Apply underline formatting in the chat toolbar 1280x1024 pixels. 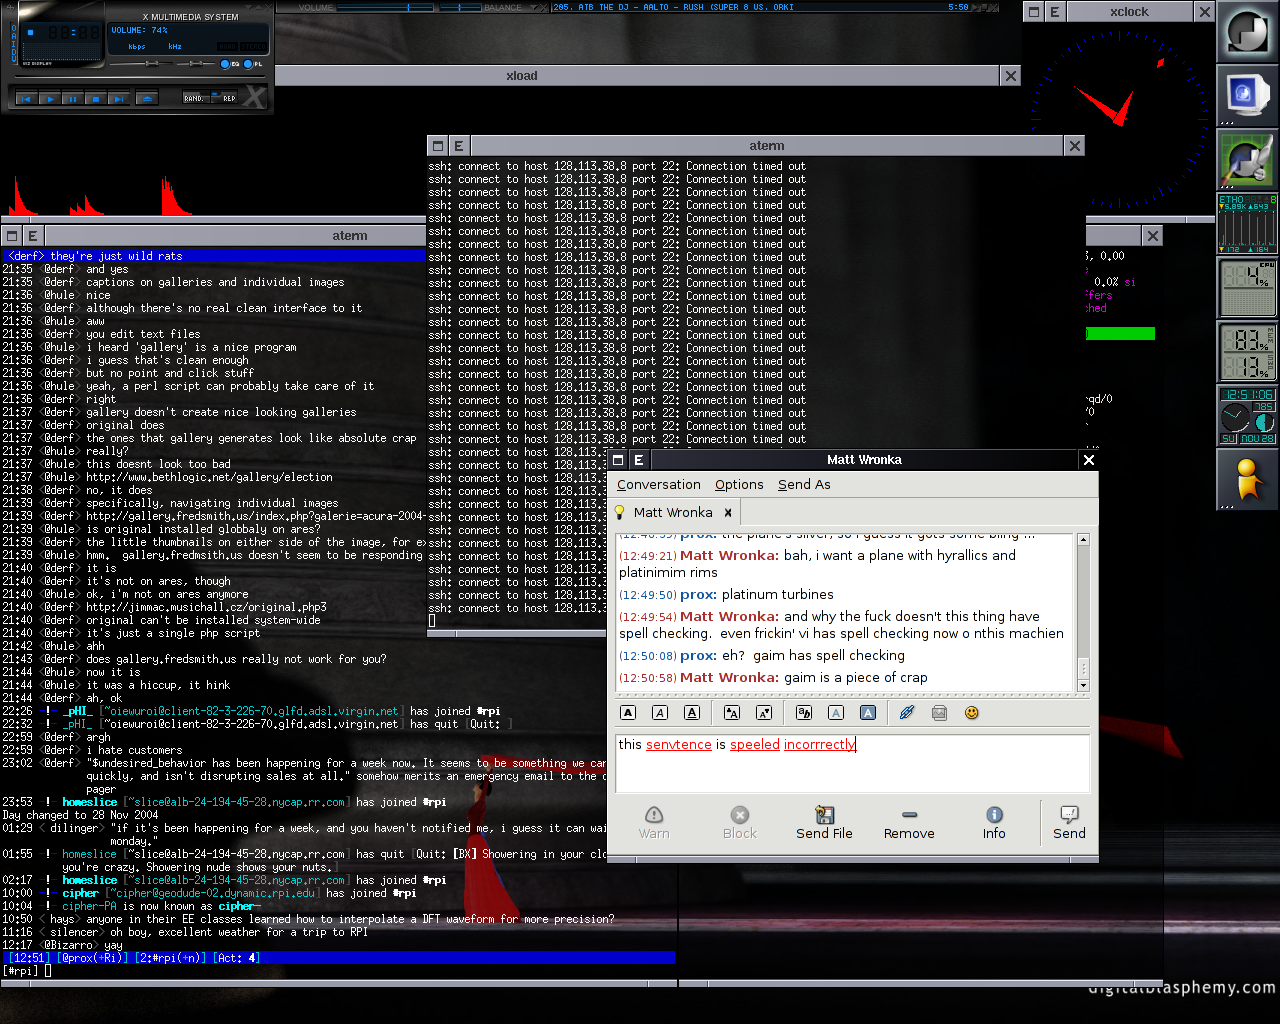click(692, 713)
